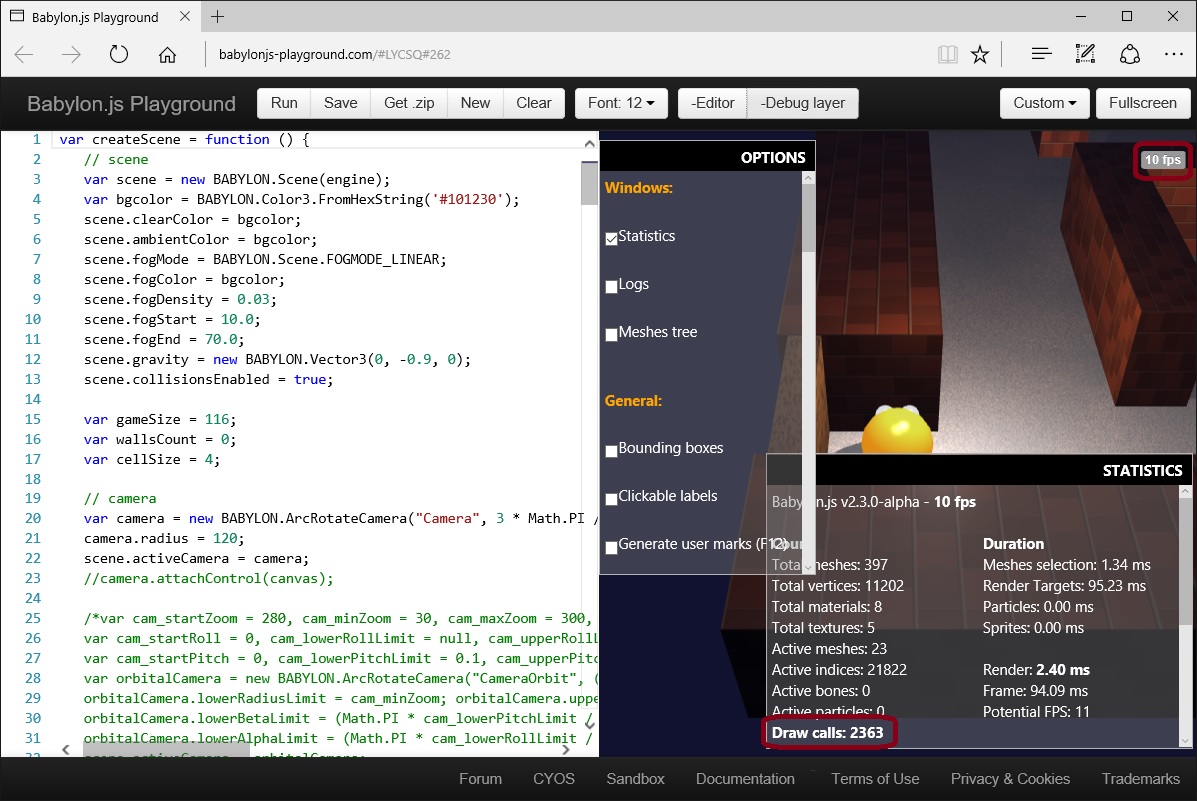Screen dimensions: 1197x801
Task: Click the yellow ball in the scene
Action: pos(897,430)
